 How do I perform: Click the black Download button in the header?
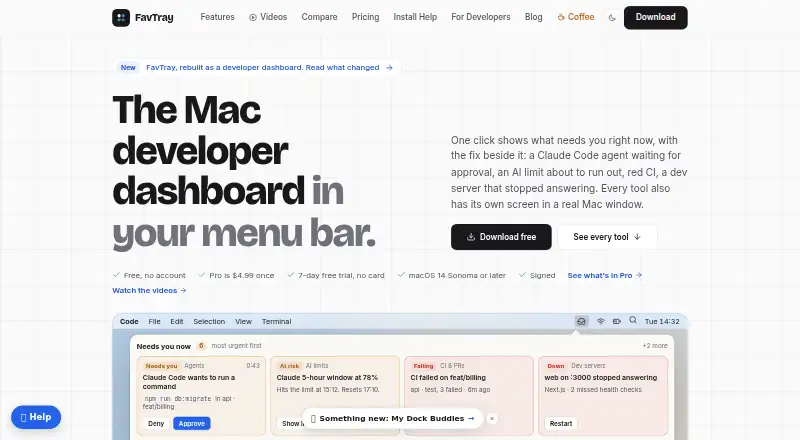[x=655, y=17]
